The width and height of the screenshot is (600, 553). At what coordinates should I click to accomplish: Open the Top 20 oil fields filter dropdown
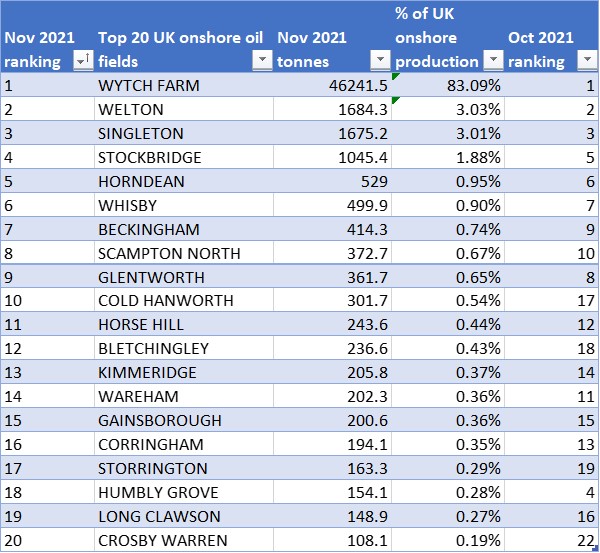coord(262,61)
